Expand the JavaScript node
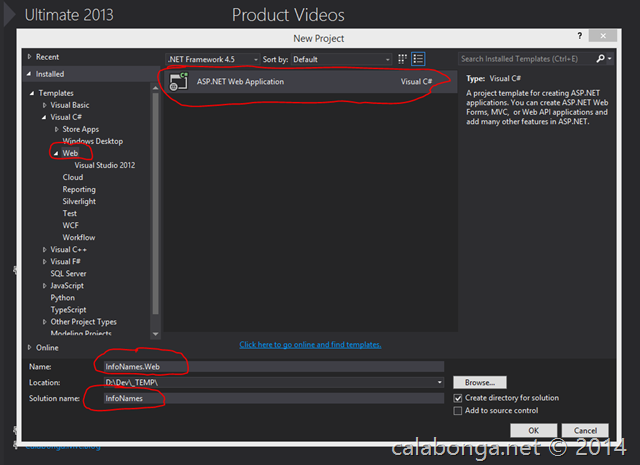Viewport: 640px width, 465px height. point(44,285)
